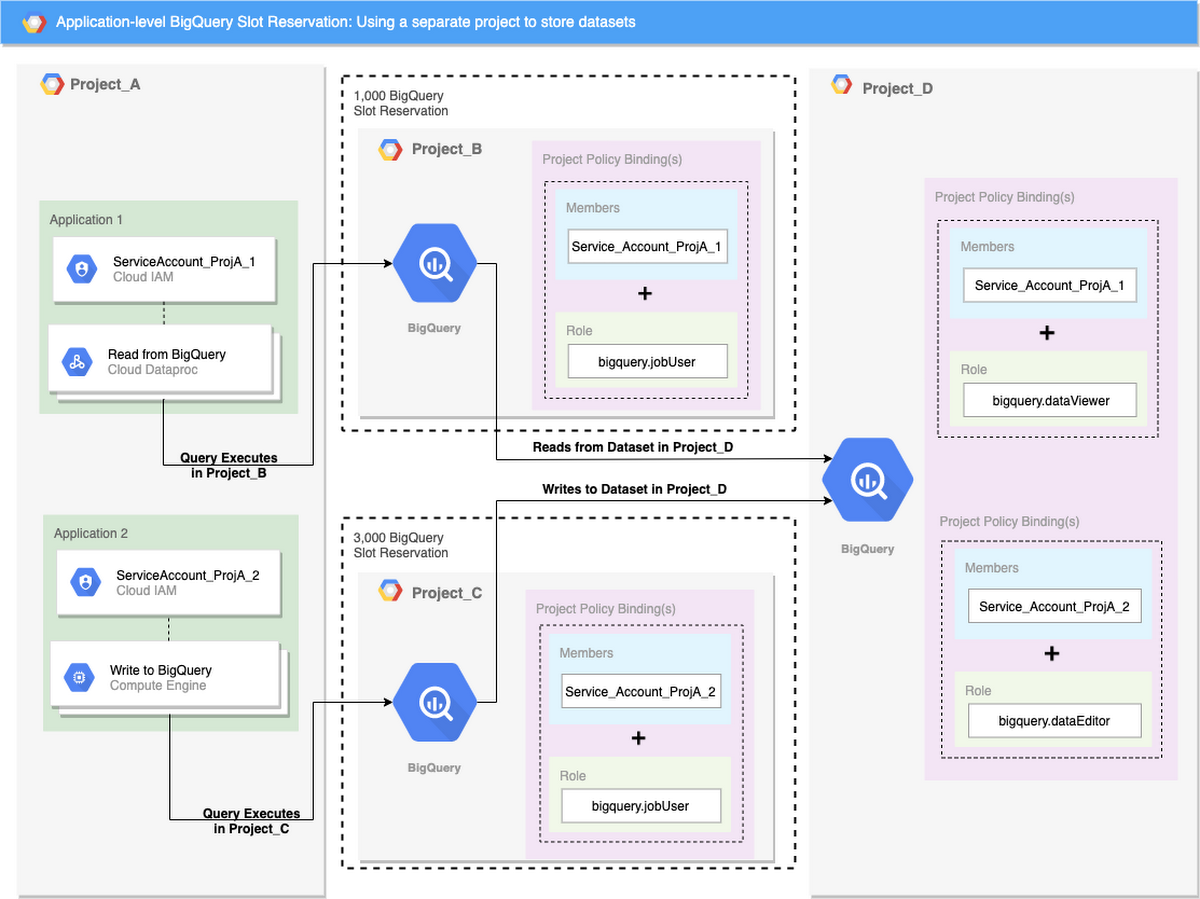Click the Project_B heading

tap(447, 150)
